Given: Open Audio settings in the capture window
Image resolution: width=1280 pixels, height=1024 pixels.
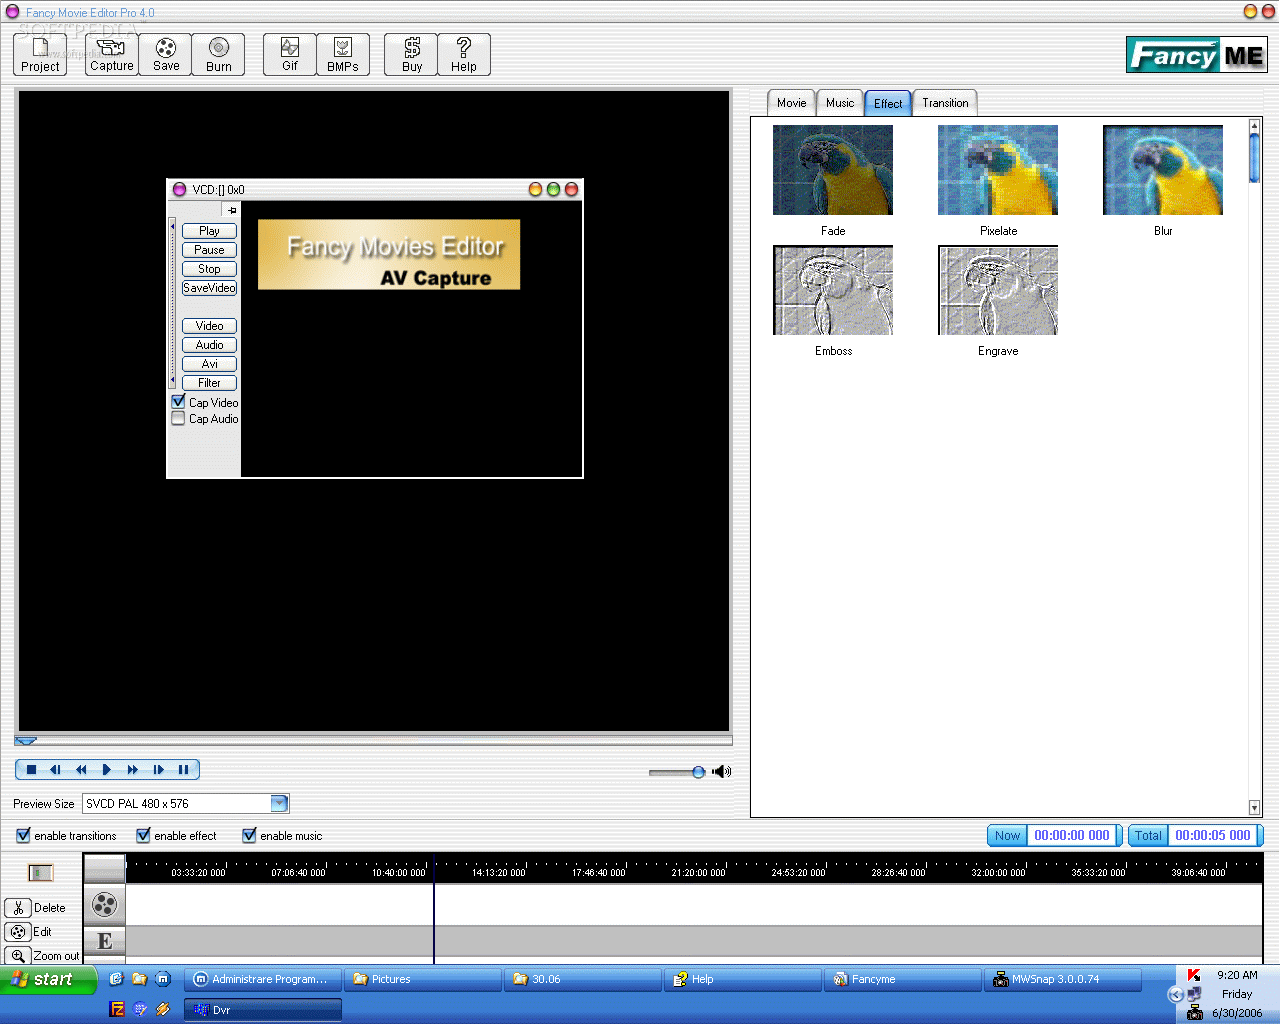Looking at the screenshot, I should click(x=209, y=345).
